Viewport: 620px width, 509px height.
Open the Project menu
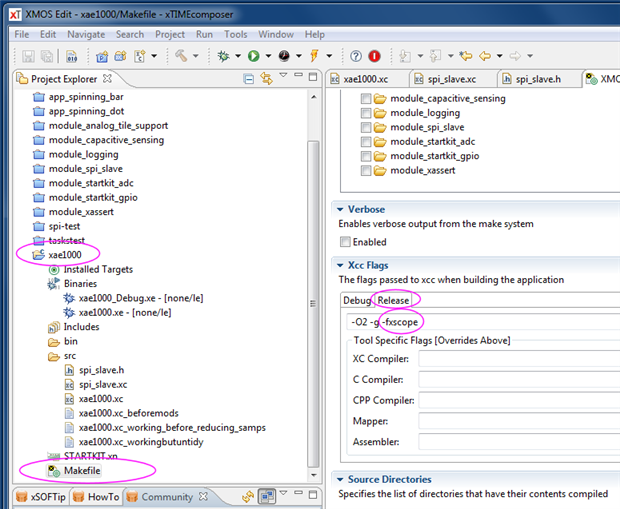(x=169, y=34)
